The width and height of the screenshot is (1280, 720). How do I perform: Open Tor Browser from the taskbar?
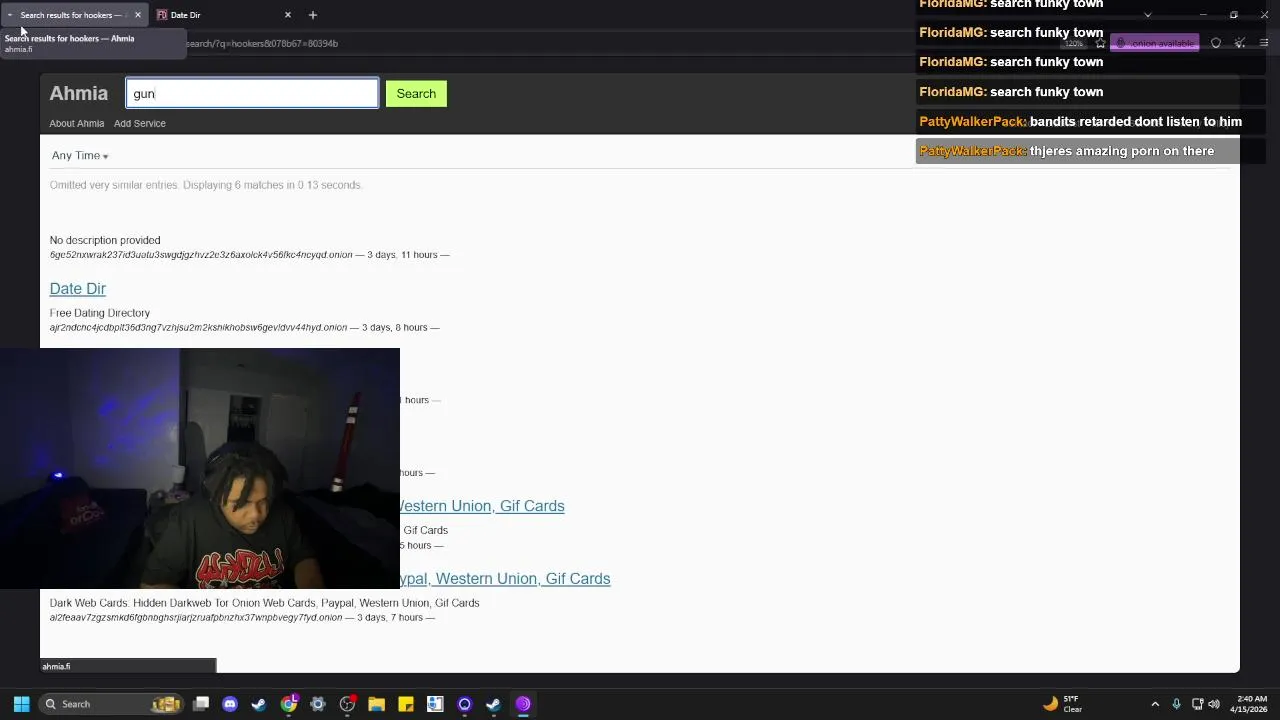pyautogui.click(x=523, y=704)
